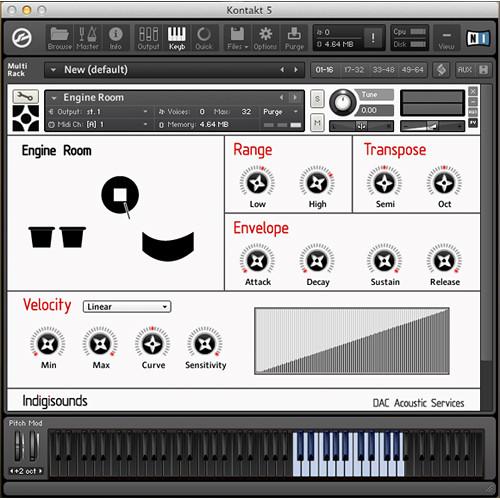The width and height of the screenshot is (500, 500).
Task: Toggle the Master editor
Action: (x=87, y=38)
